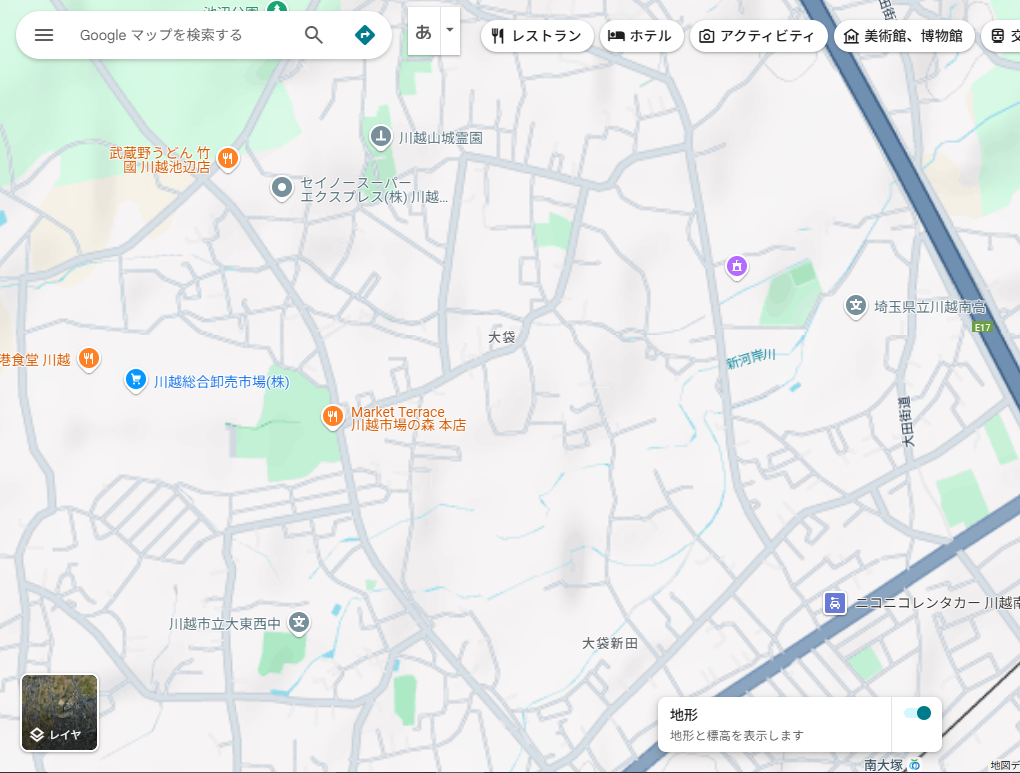Open the レイヤ layers thumbnail

click(x=58, y=712)
